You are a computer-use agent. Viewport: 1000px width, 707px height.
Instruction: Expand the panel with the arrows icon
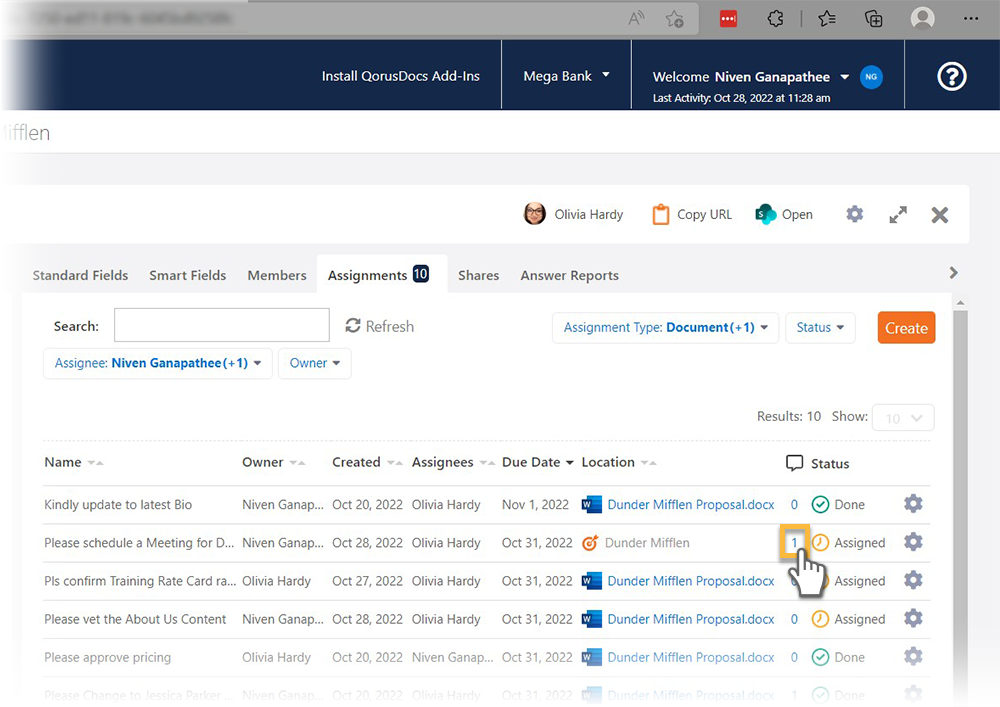[898, 214]
